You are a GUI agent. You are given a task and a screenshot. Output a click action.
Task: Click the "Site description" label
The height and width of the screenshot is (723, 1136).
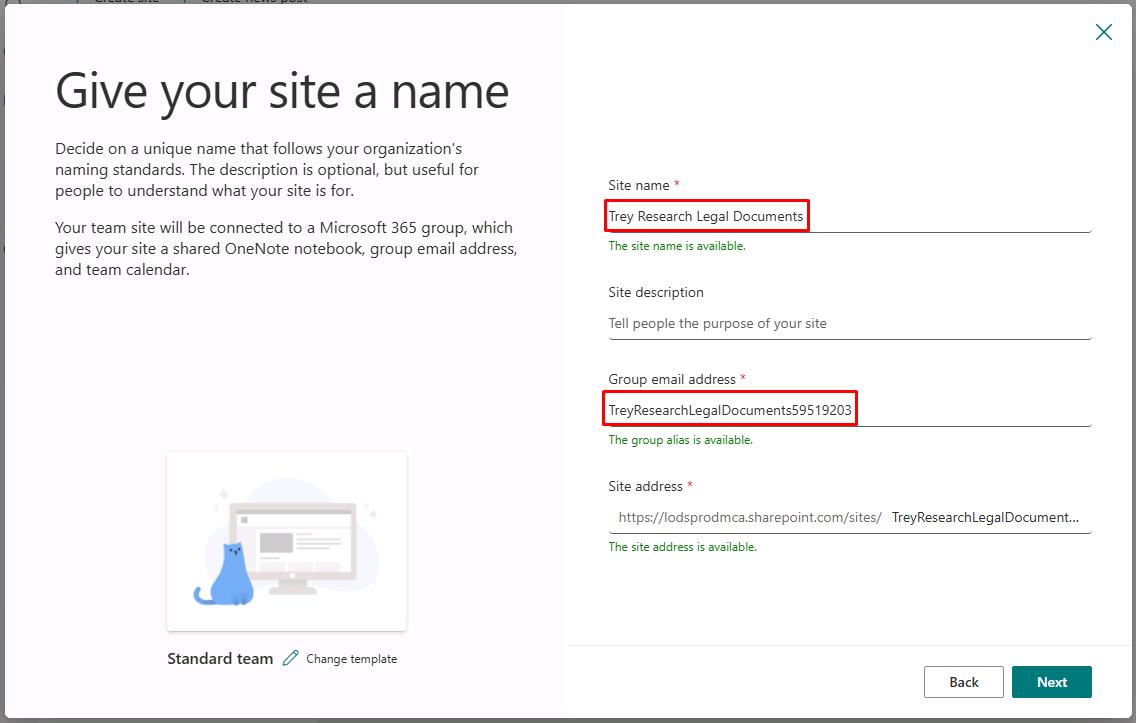pyautogui.click(x=656, y=292)
